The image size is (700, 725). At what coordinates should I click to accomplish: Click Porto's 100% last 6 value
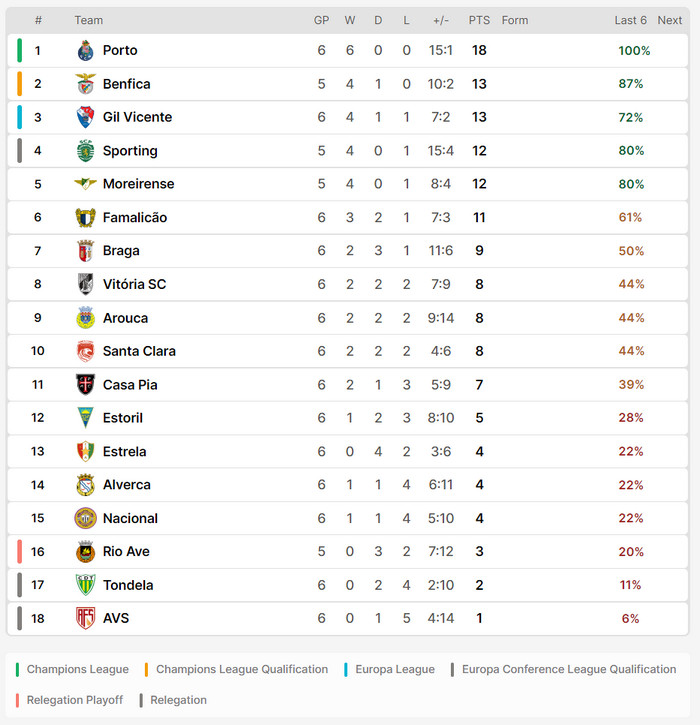634,51
